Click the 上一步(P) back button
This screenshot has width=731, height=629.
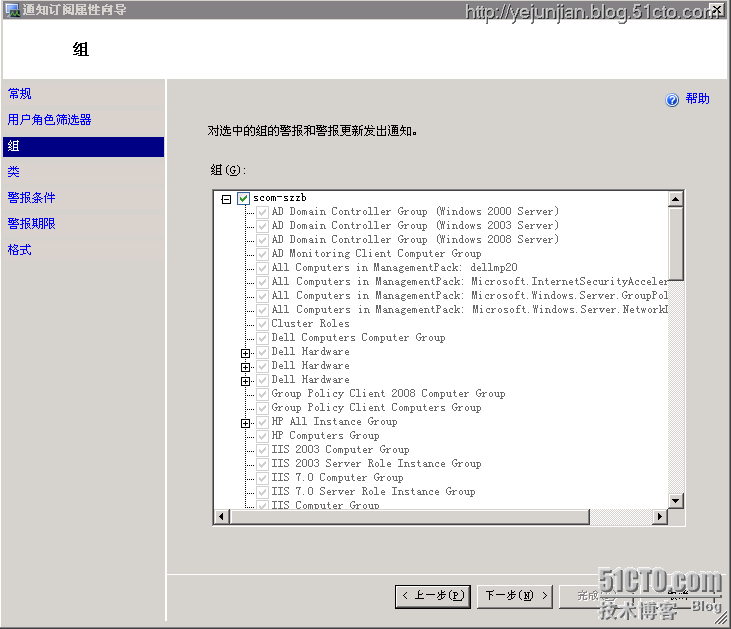click(x=433, y=596)
